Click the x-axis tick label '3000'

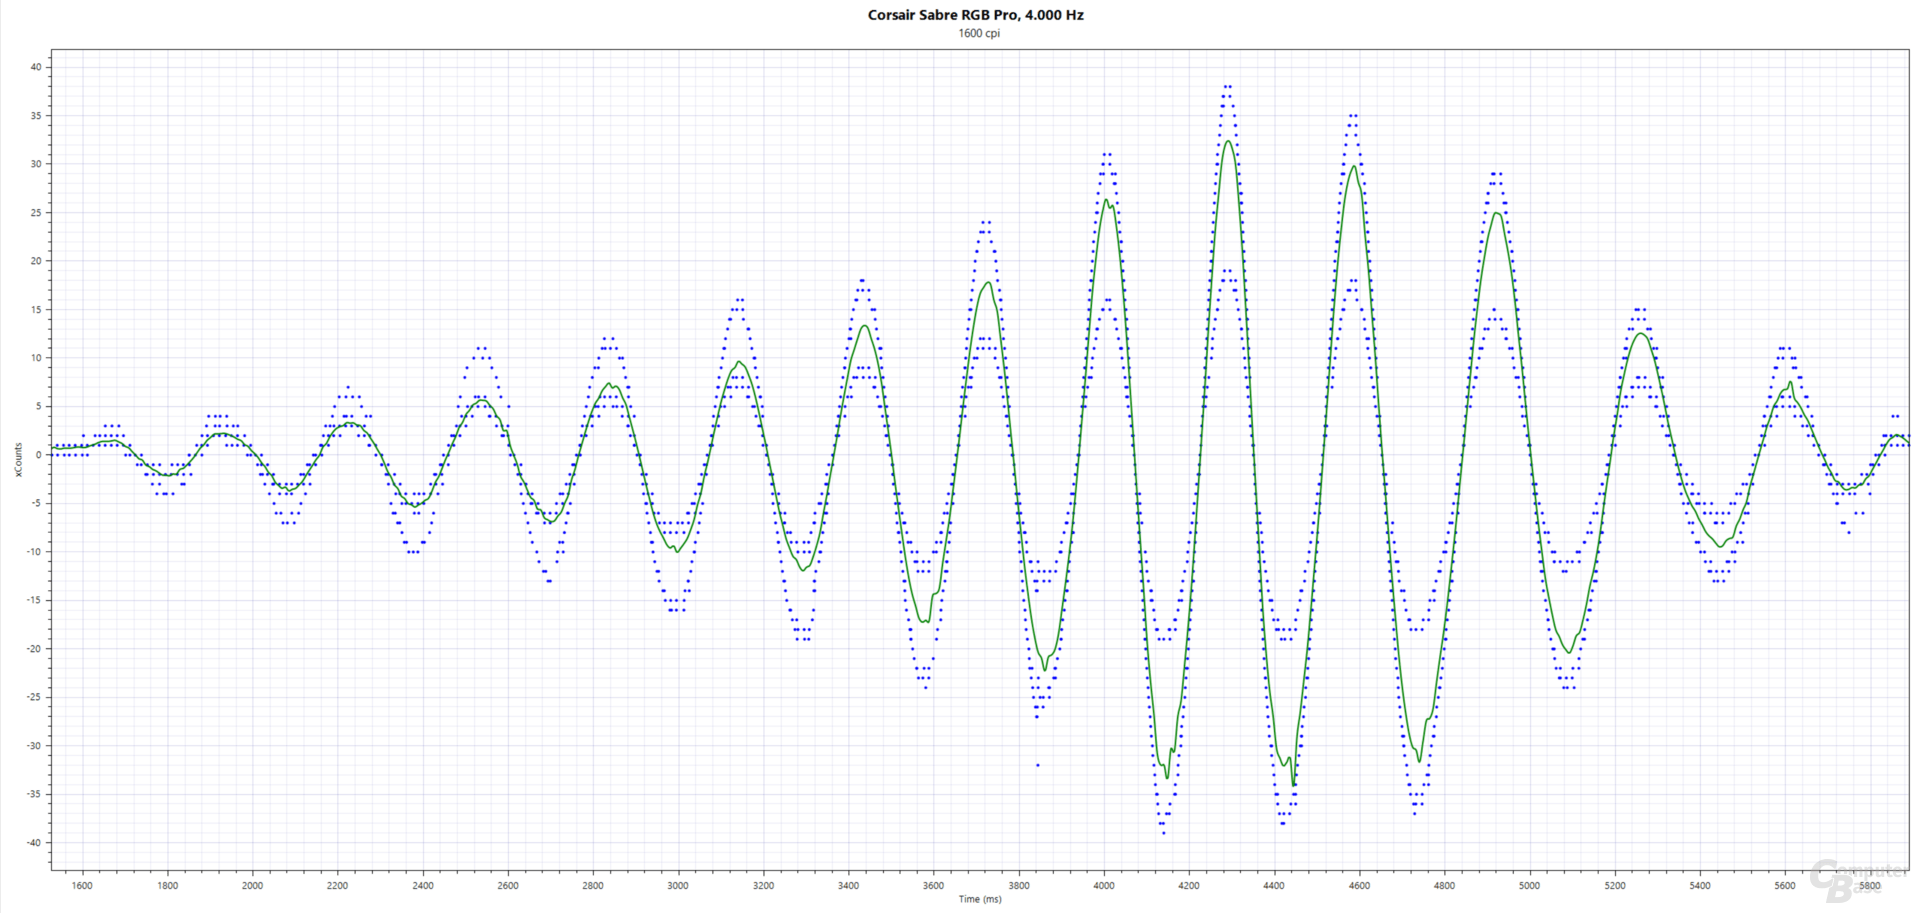coord(678,885)
